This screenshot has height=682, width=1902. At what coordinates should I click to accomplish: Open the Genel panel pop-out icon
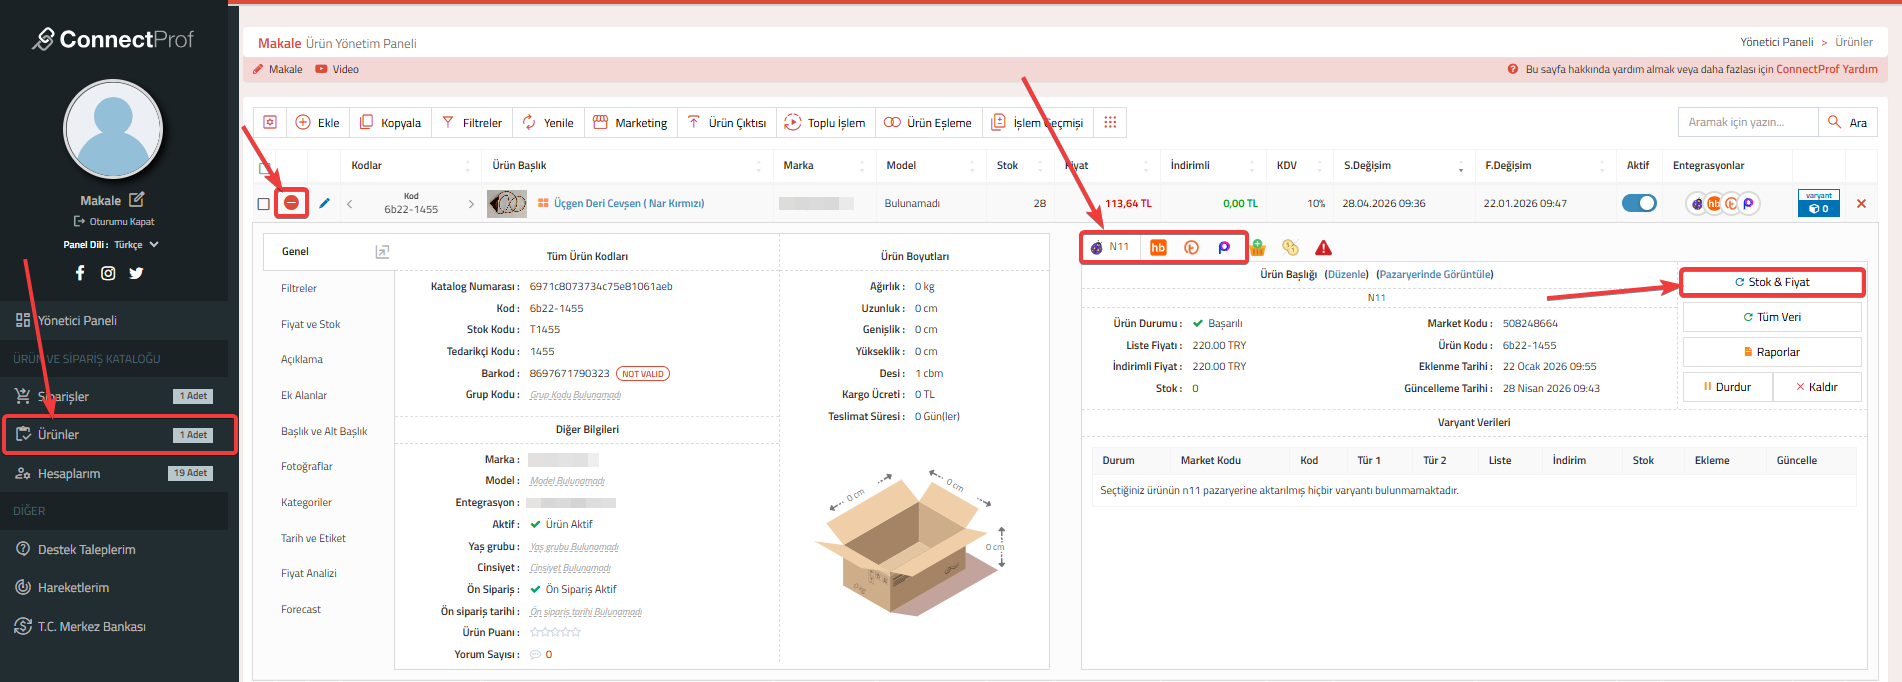pyautogui.click(x=382, y=252)
